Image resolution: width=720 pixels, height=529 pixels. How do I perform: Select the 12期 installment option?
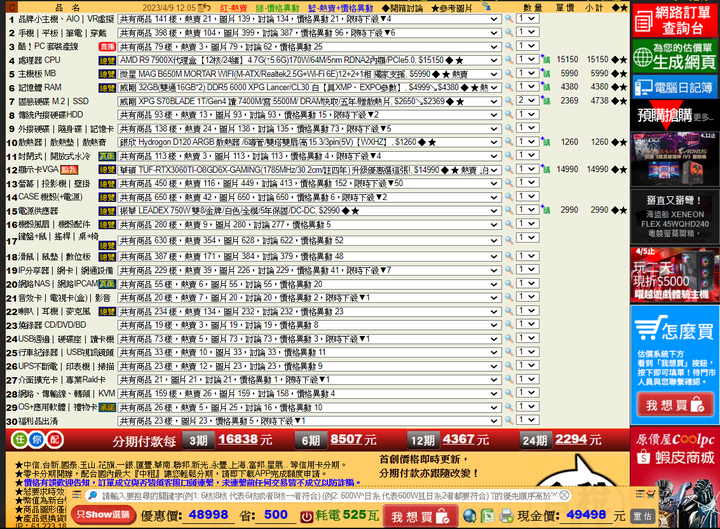pos(423,441)
